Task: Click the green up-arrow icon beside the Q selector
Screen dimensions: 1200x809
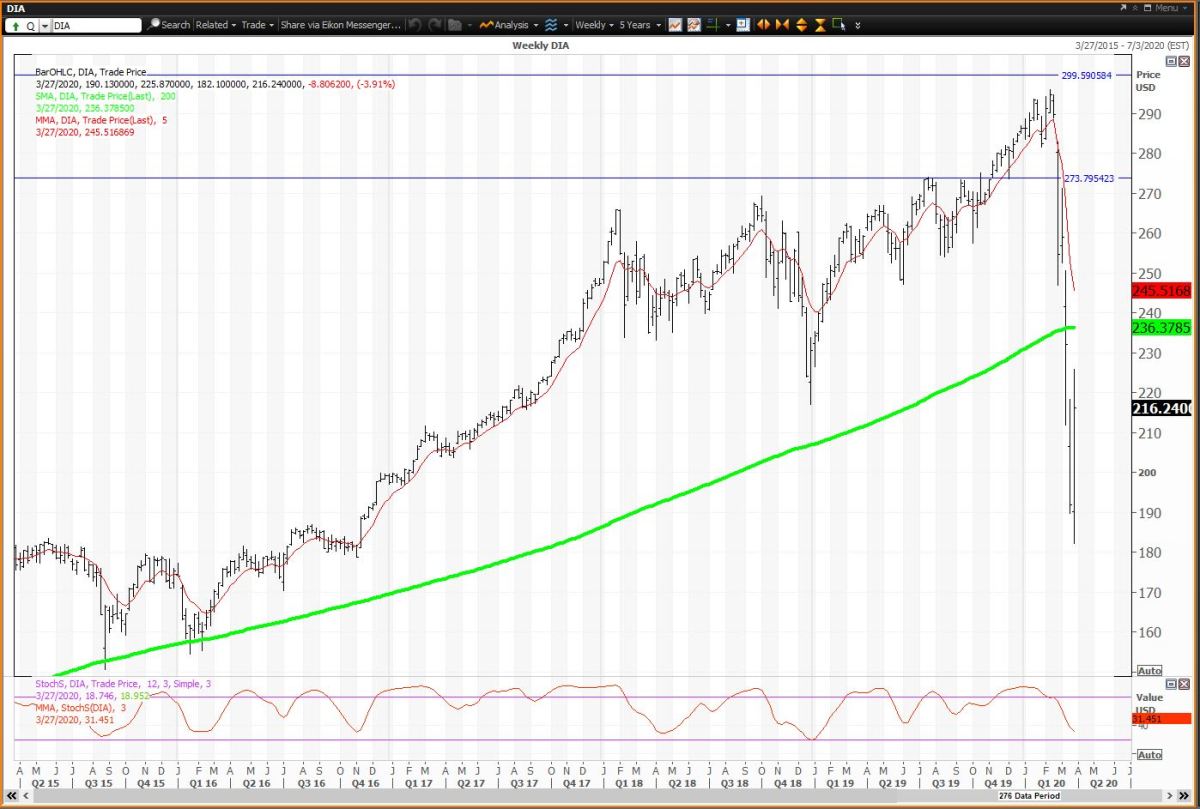Action: pos(15,25)
